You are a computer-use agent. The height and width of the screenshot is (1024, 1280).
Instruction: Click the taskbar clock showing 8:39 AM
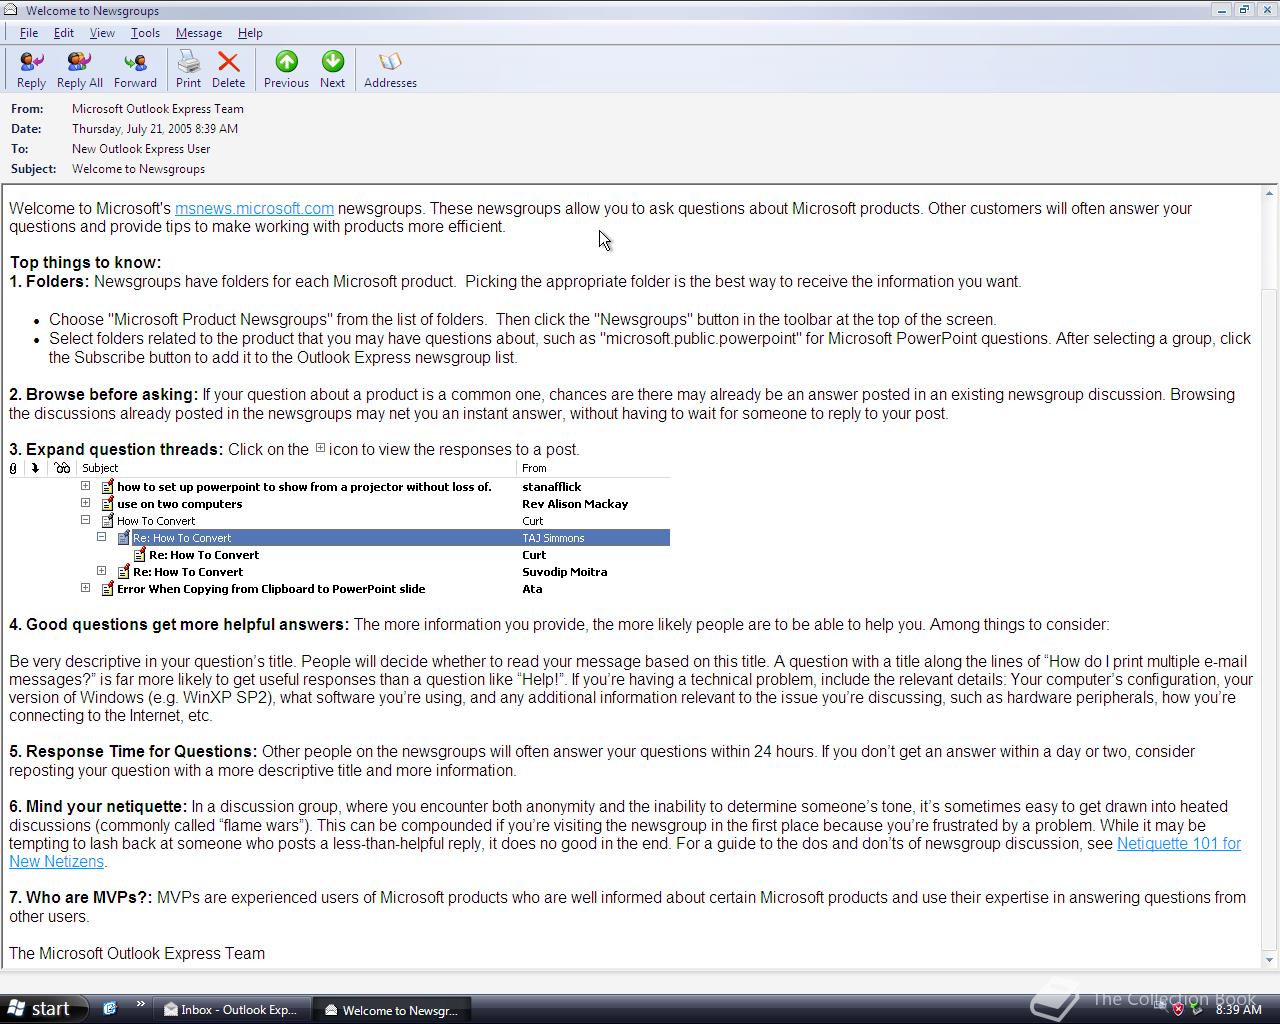pyautogui.click(x=1238, y=1009)
